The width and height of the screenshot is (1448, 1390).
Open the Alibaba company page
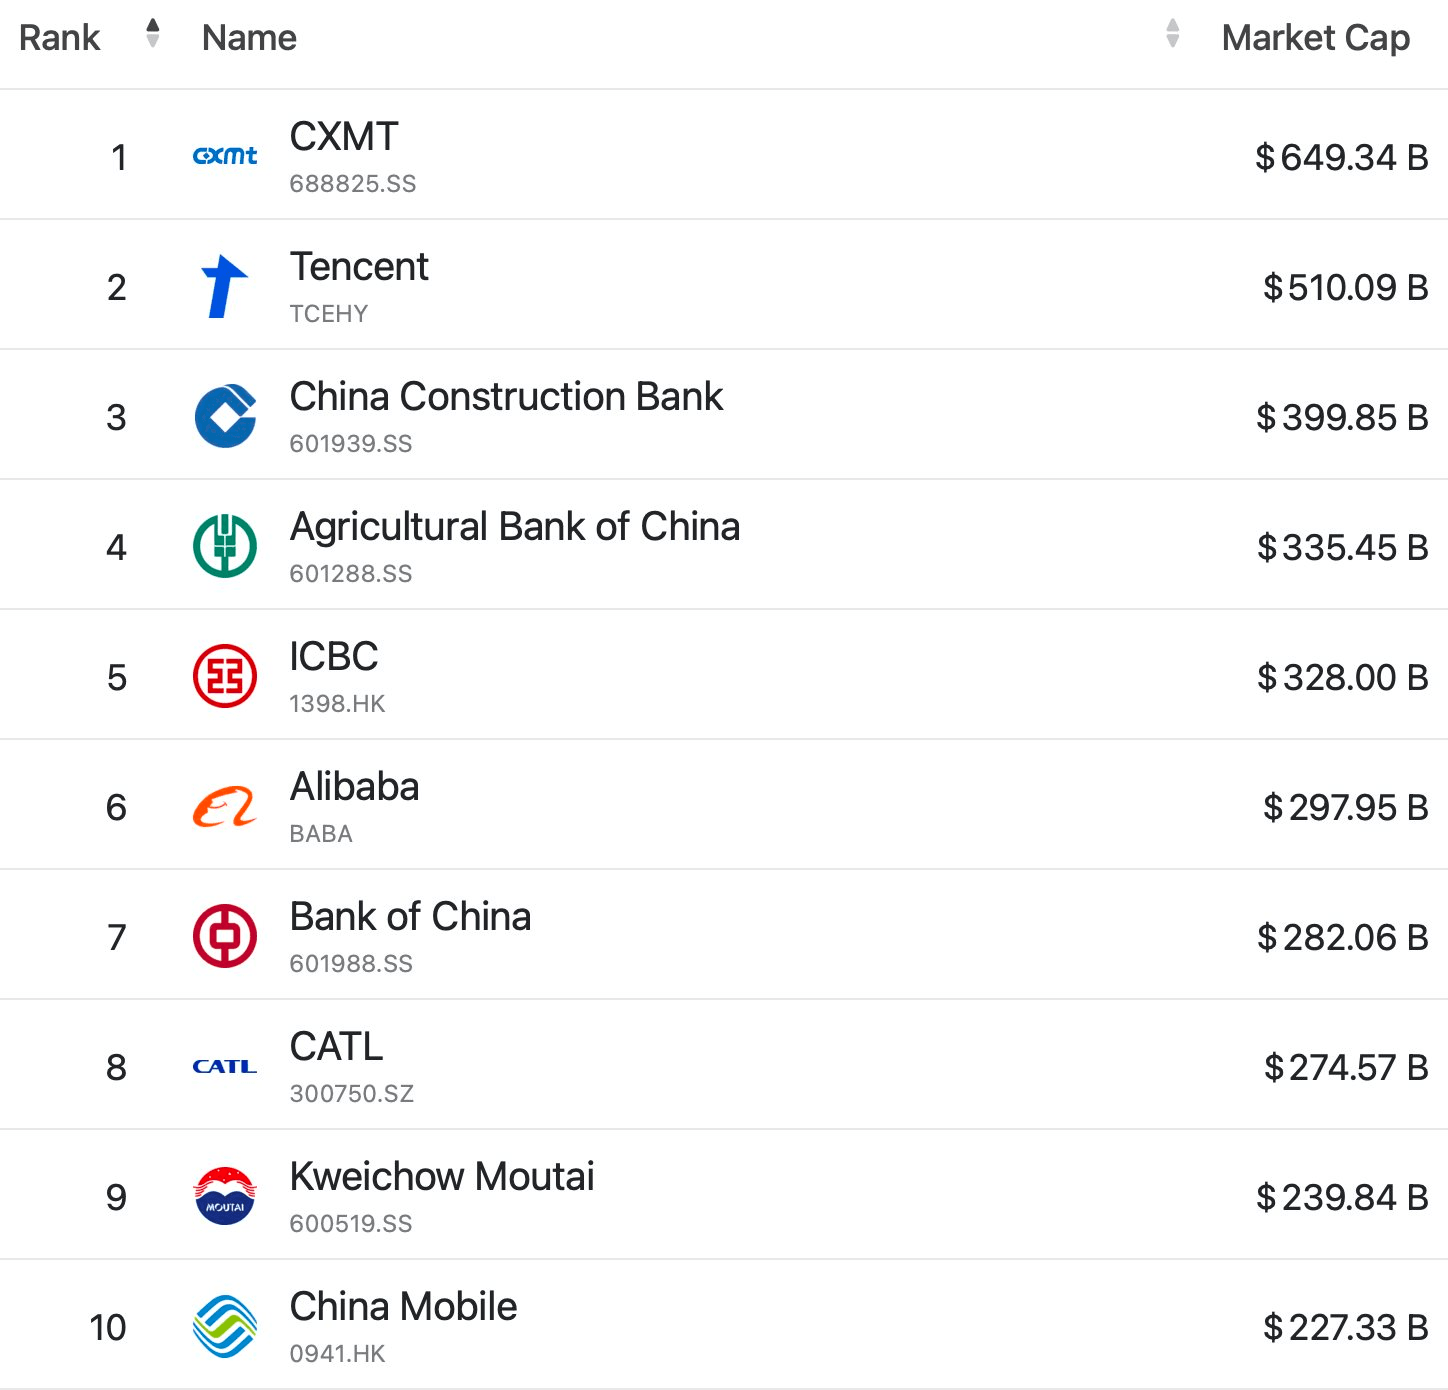point(354,786)
